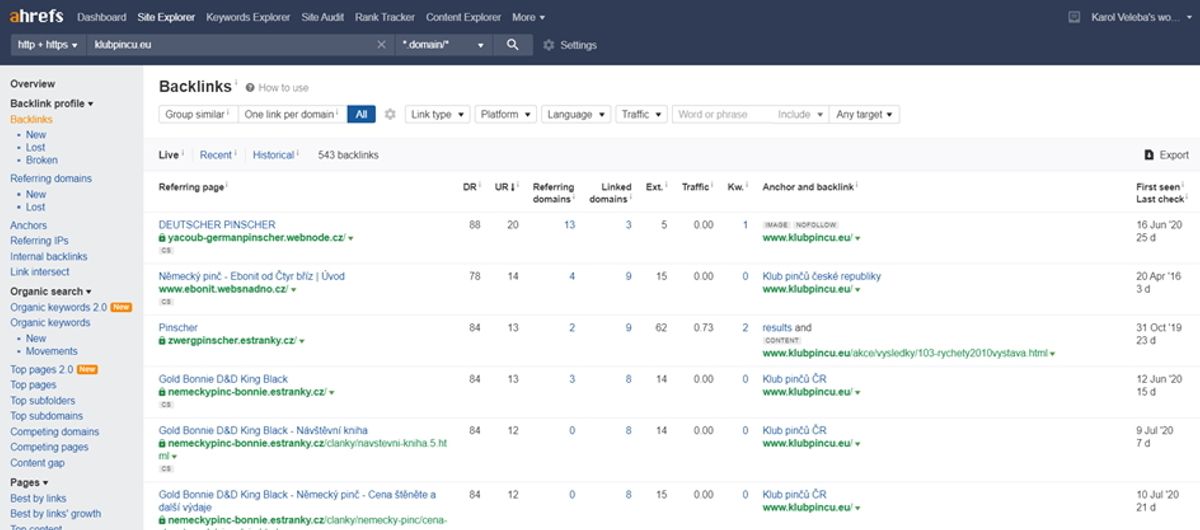Open Anchors in sidebar

click(x=28, y=226)
